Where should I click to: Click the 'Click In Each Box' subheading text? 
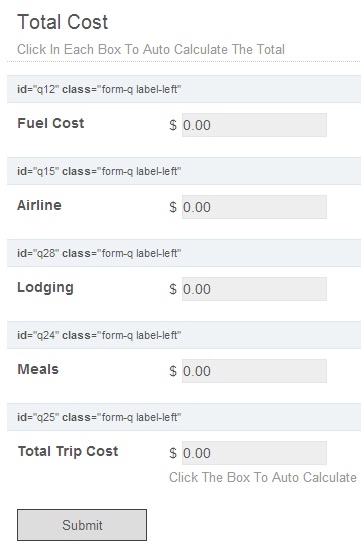point(151,49)
